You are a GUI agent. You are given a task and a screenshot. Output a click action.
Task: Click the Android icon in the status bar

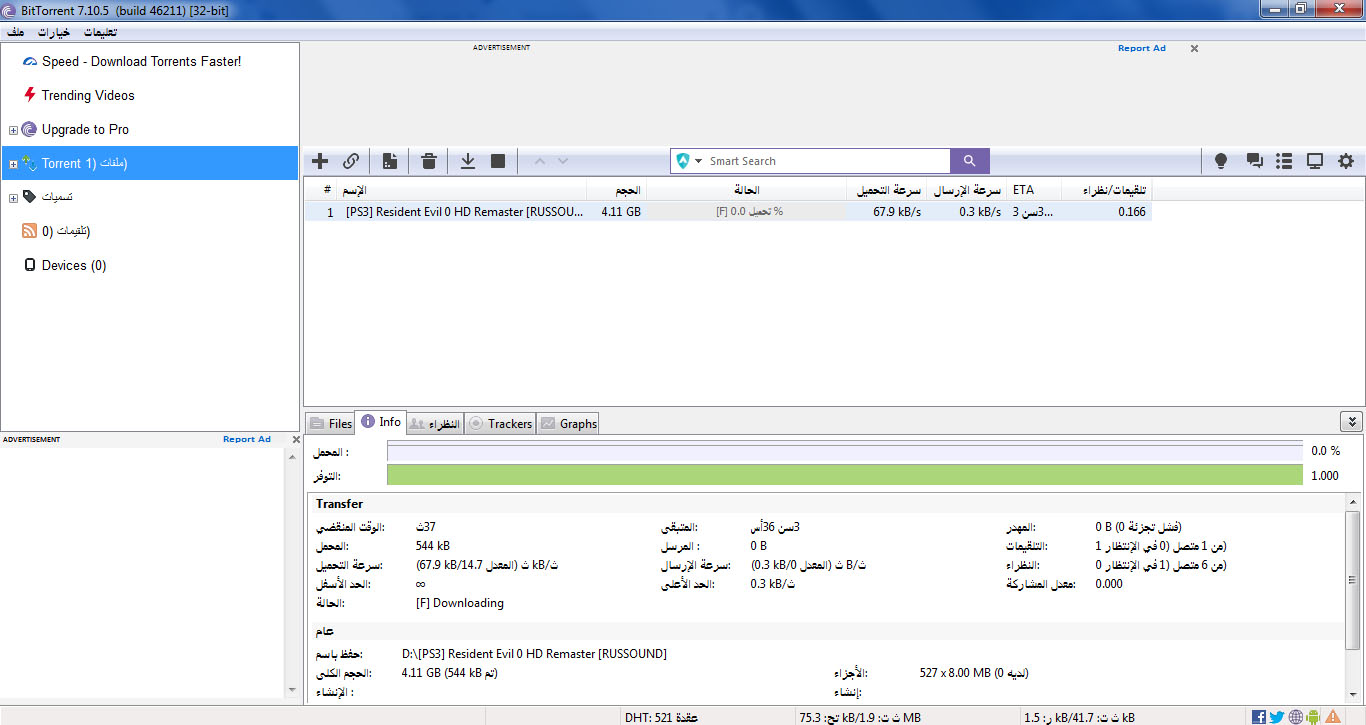click(1313, 716)
